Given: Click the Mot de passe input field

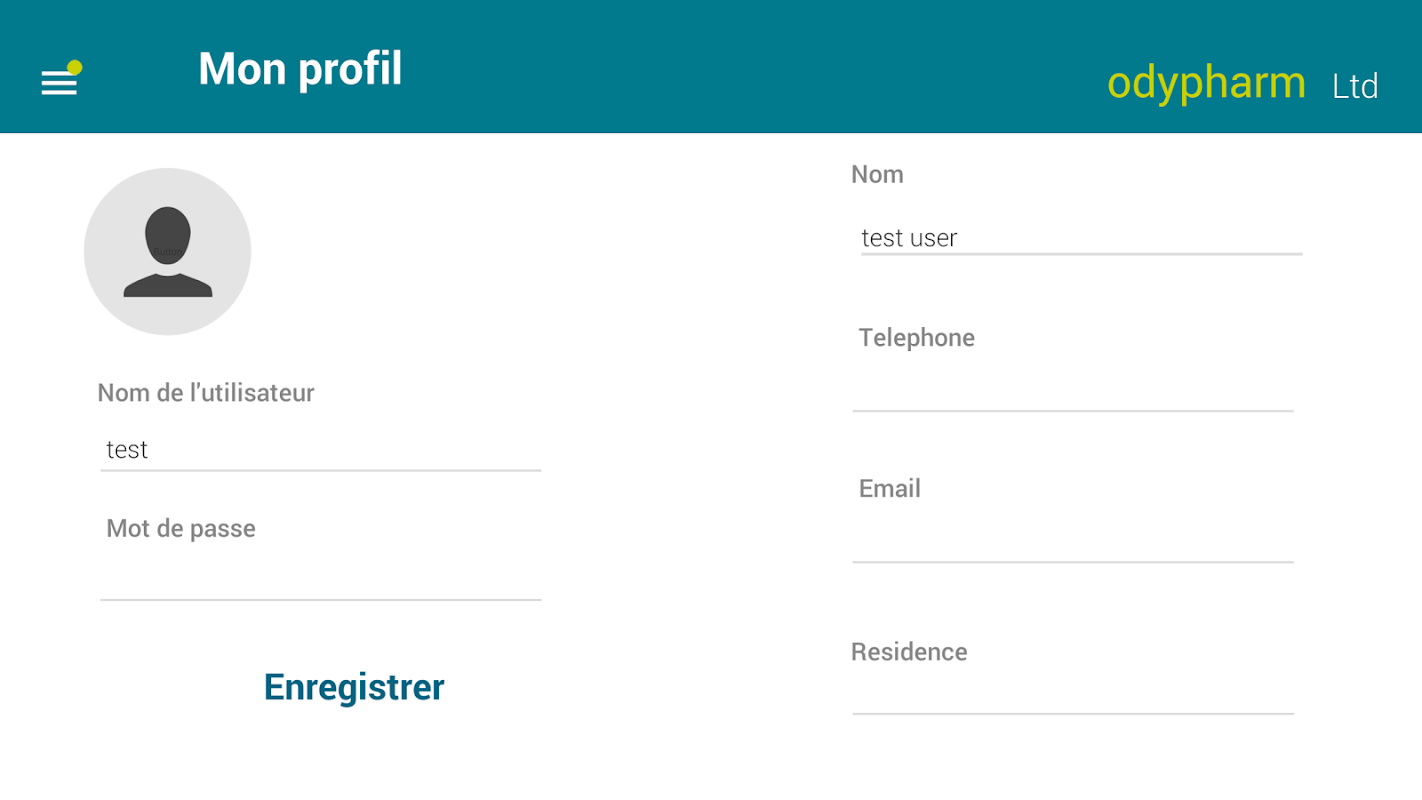Looking at the screenshot, I should (x=320, y=580).
